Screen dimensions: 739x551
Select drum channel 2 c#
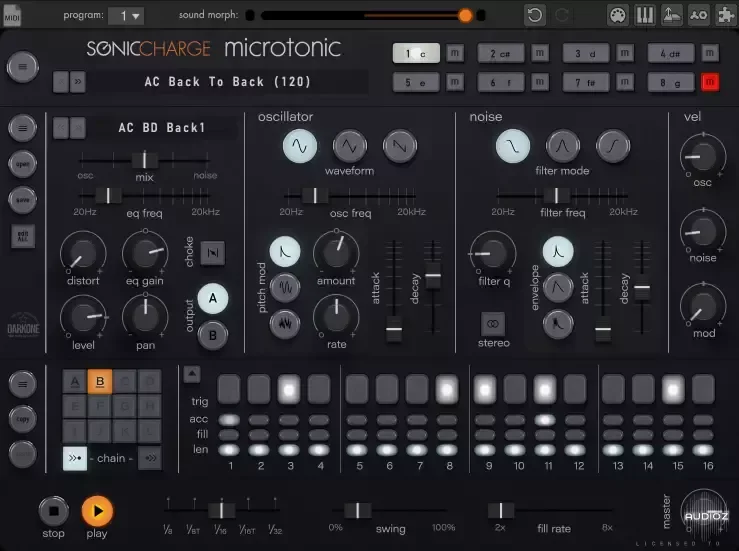[501, 53]
